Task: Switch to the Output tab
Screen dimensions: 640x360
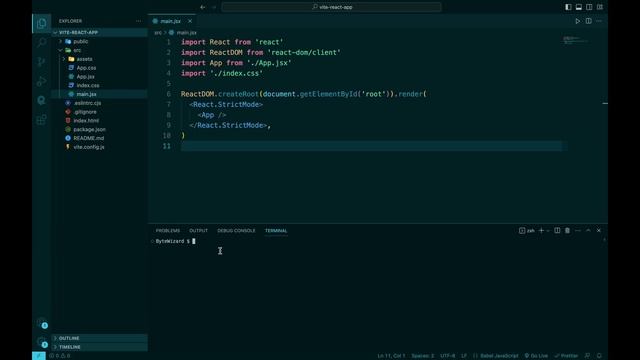Action: point(198,231)
